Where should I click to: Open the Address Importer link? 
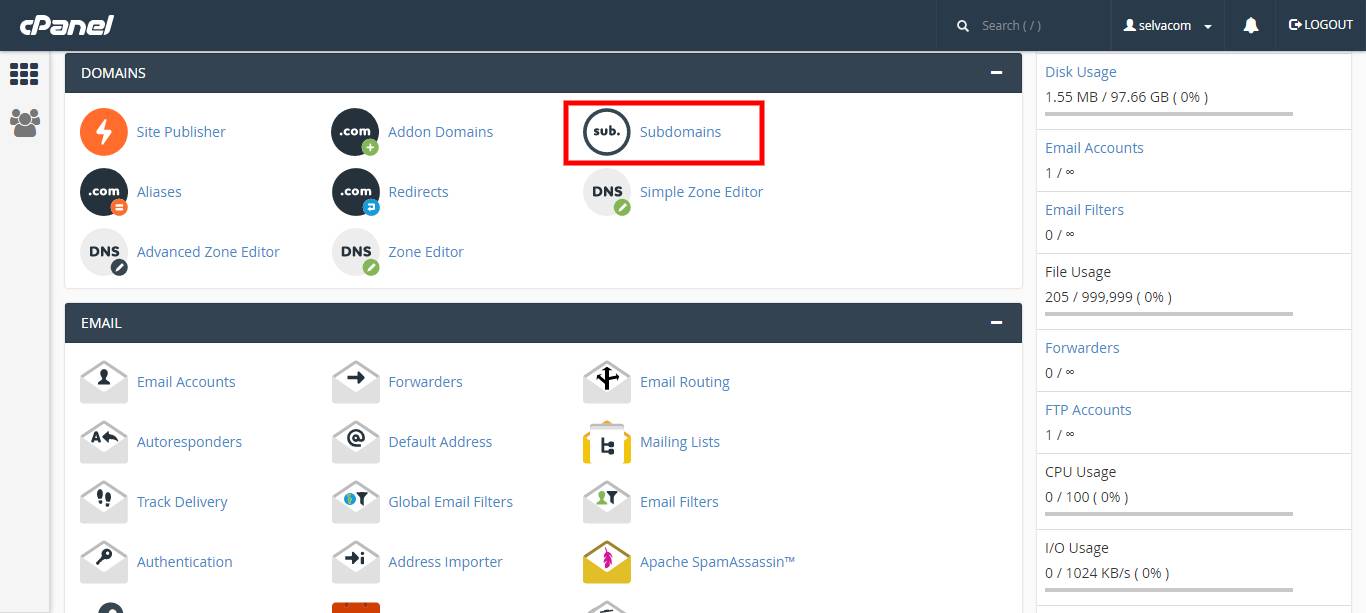(x=445, y=562)
